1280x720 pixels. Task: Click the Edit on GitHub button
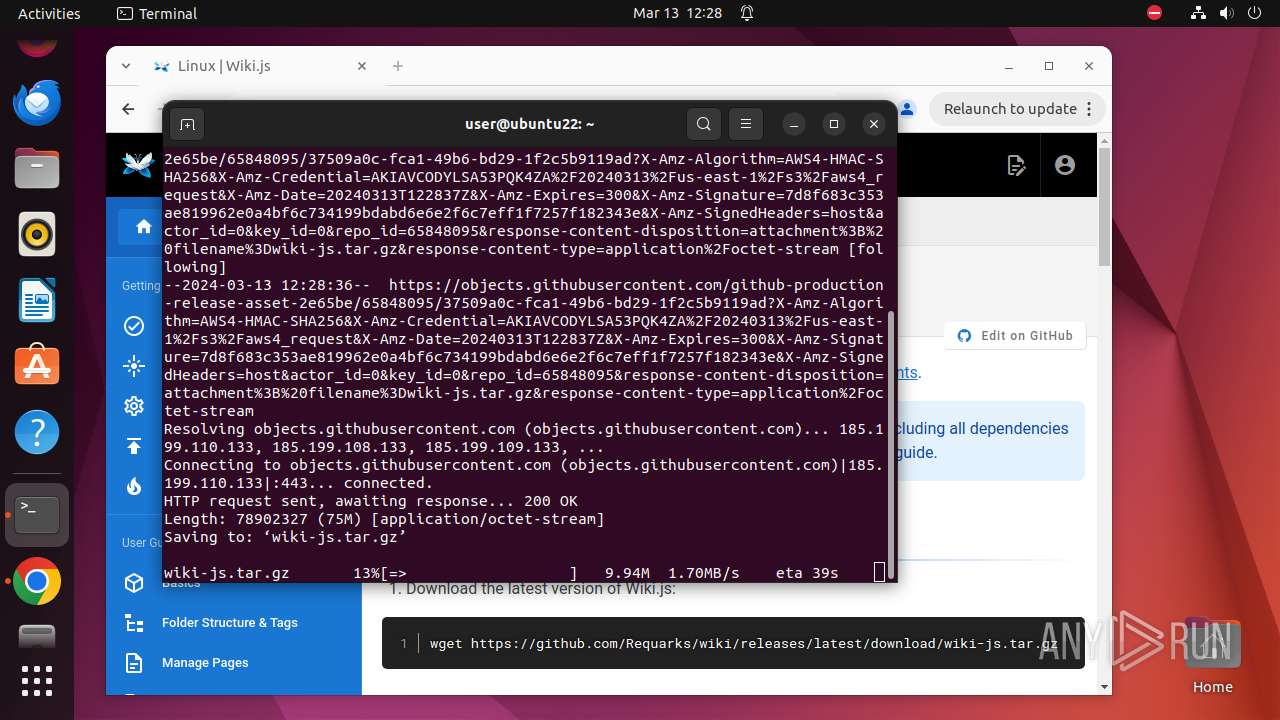pyautogui.click(x=1015, y=336)
